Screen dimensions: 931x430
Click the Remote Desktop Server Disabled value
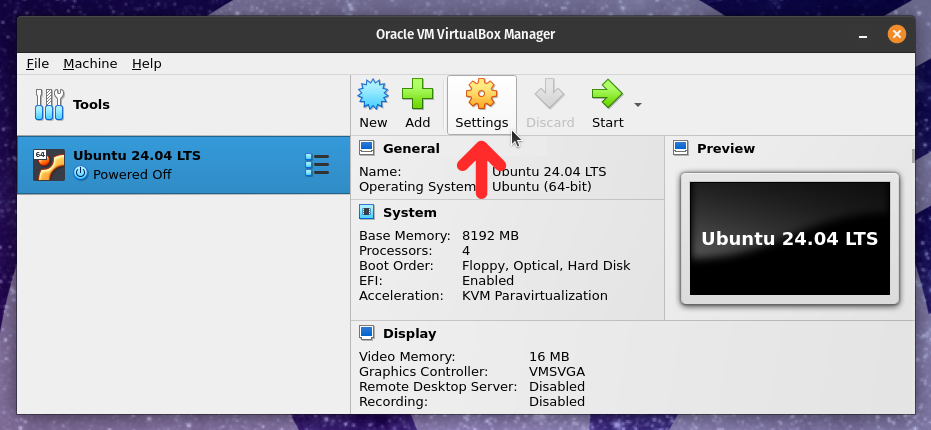(x=557, y=387)
